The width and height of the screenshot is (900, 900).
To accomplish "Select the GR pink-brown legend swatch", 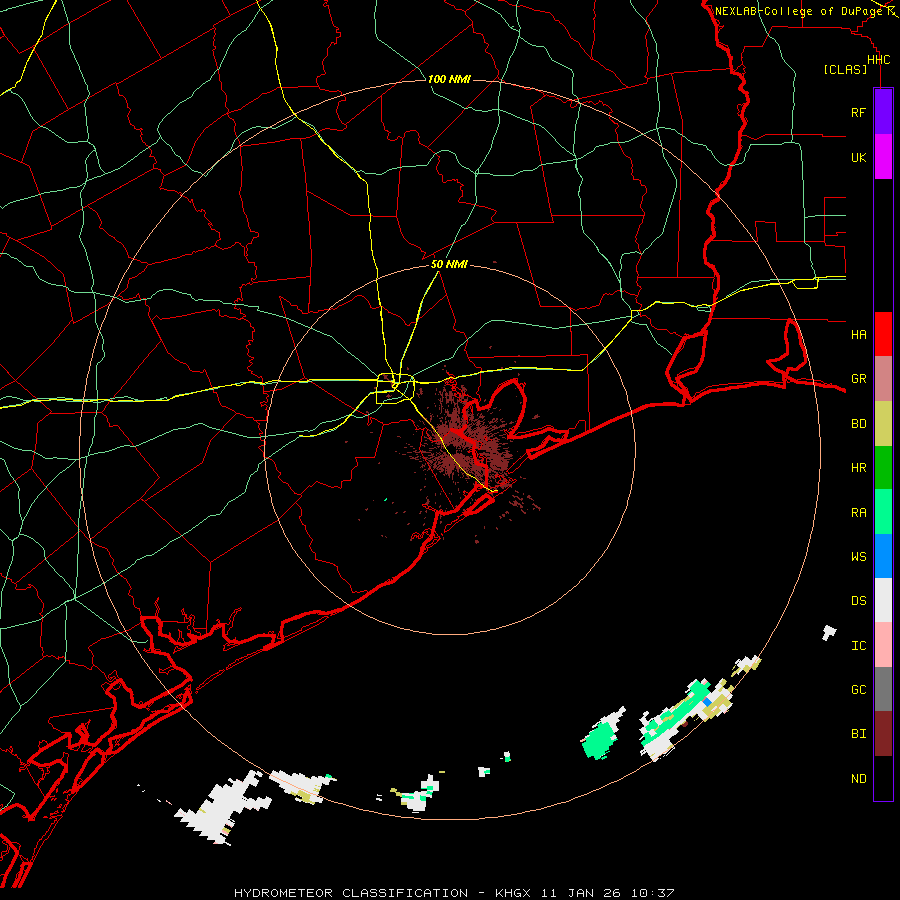I will pos(883,379).
